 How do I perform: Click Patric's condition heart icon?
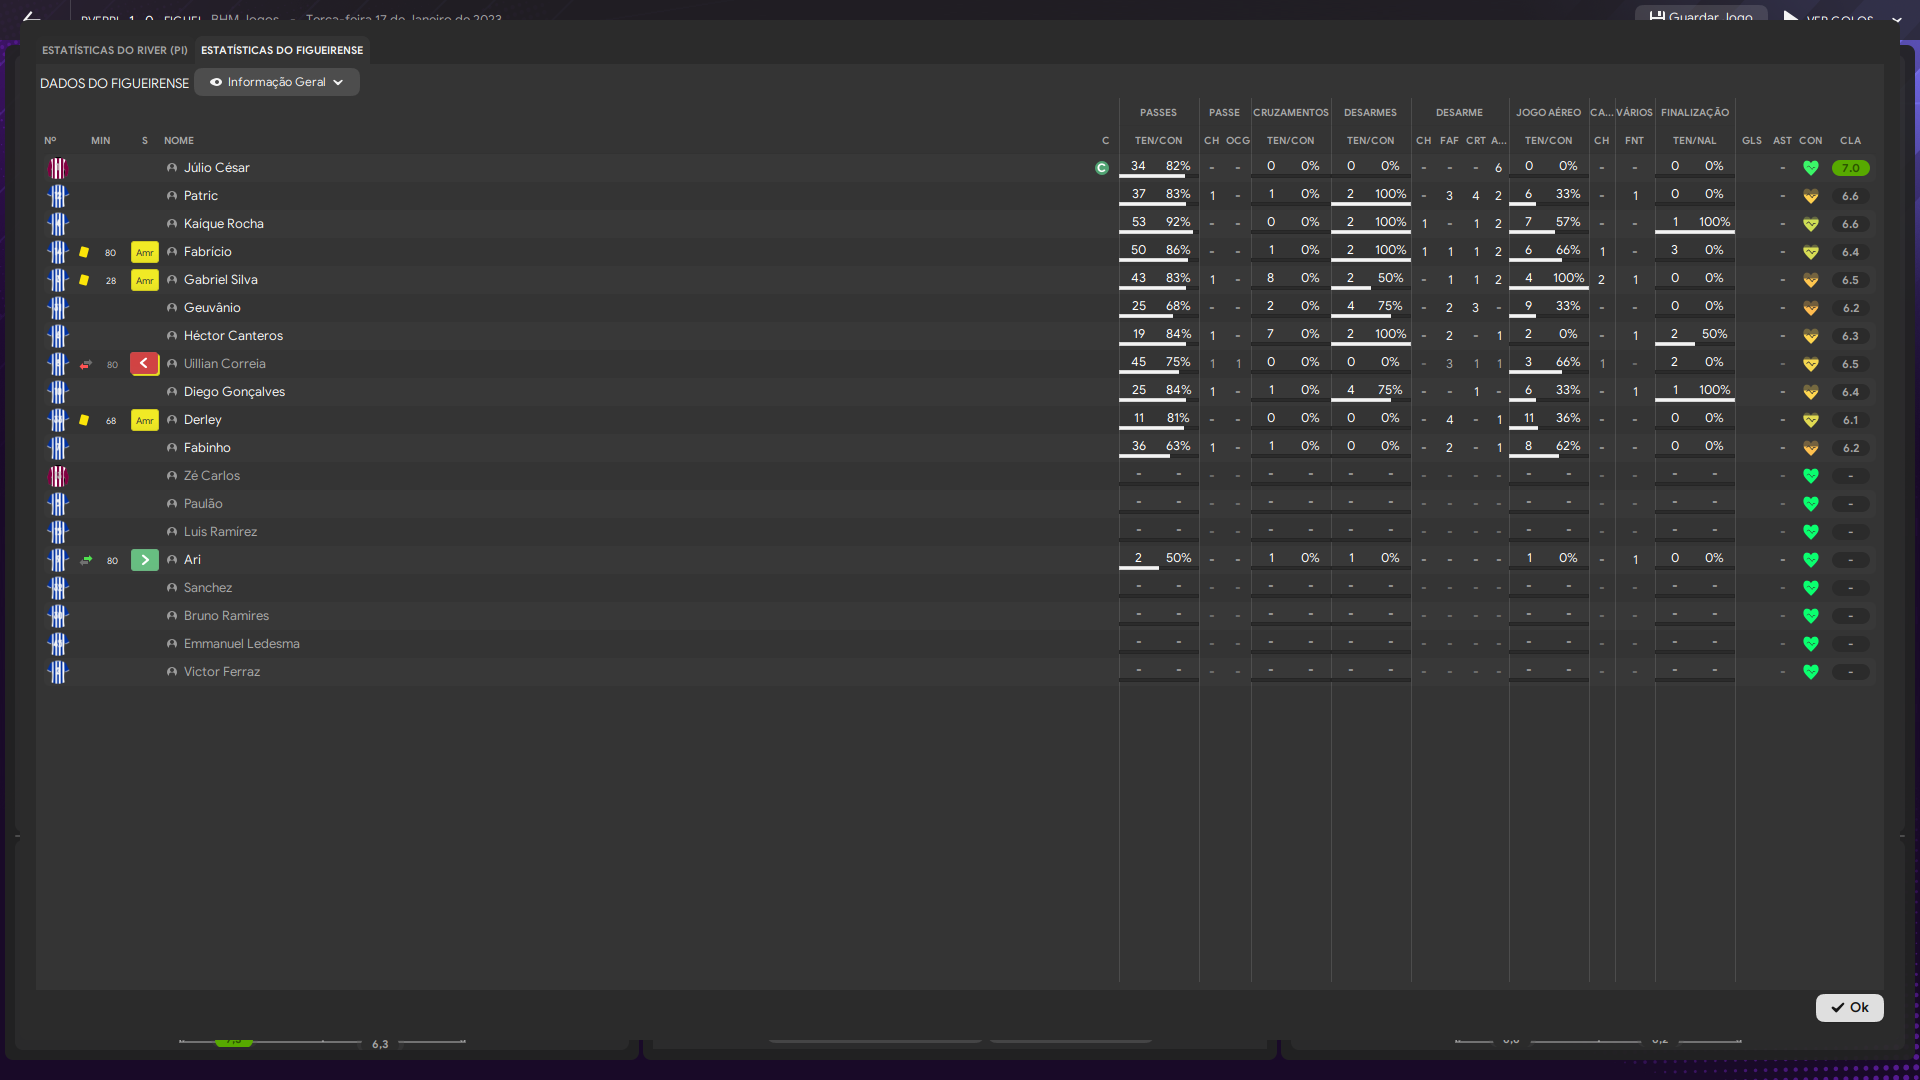pos(1811,196)
